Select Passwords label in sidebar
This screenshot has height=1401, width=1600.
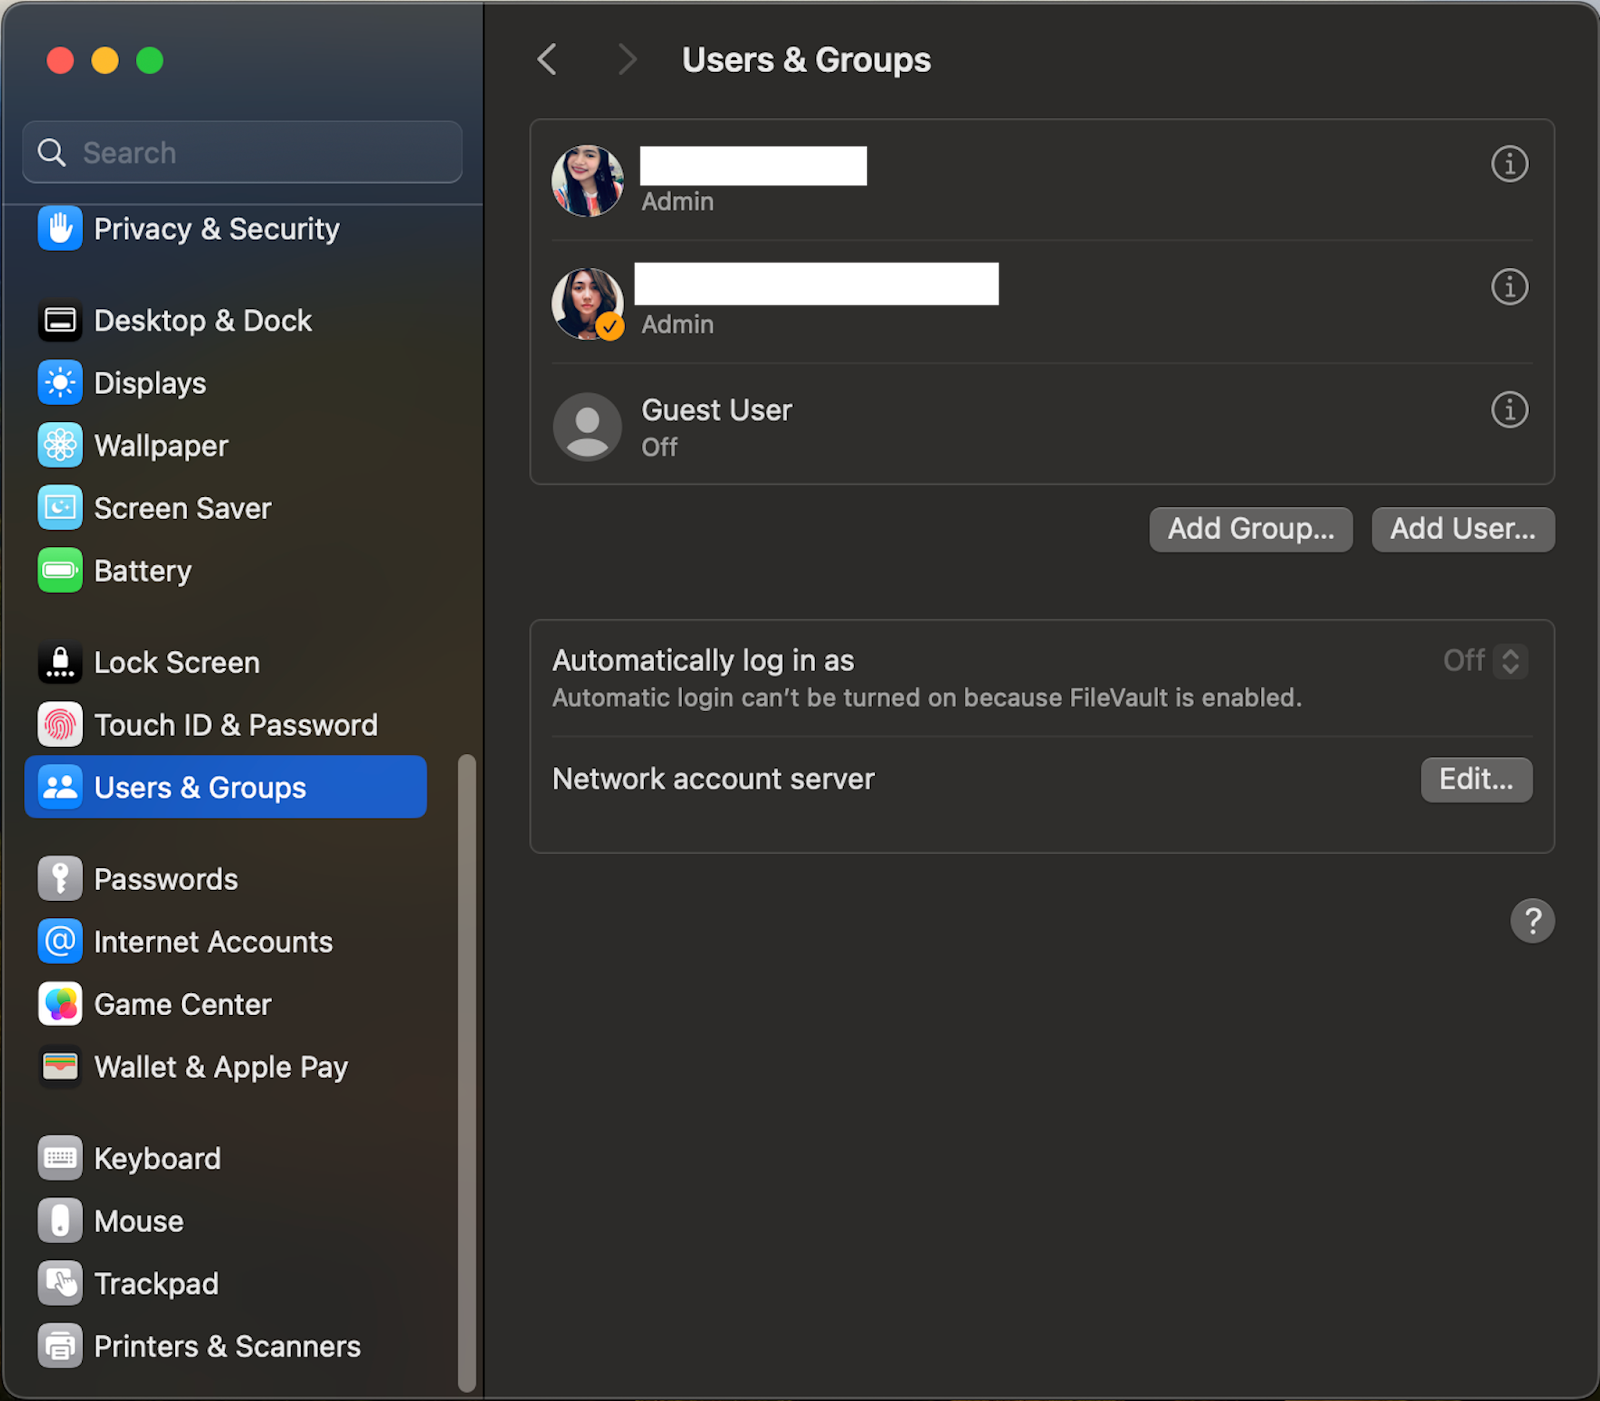[166, 879]
